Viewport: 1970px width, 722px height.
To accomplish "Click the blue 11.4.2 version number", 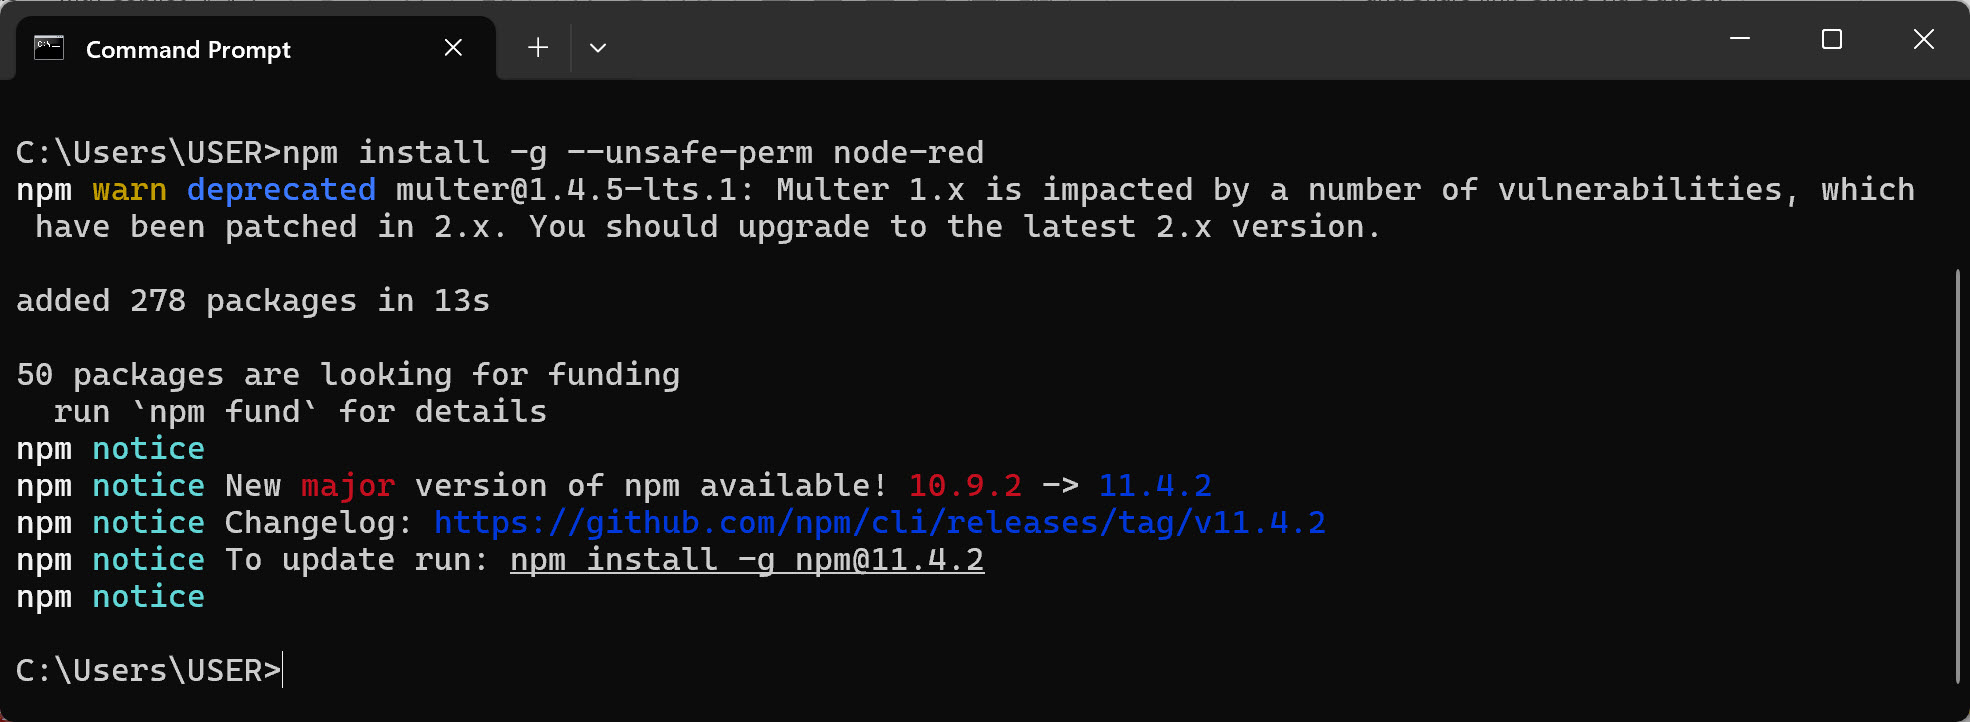I will 1155,486.
